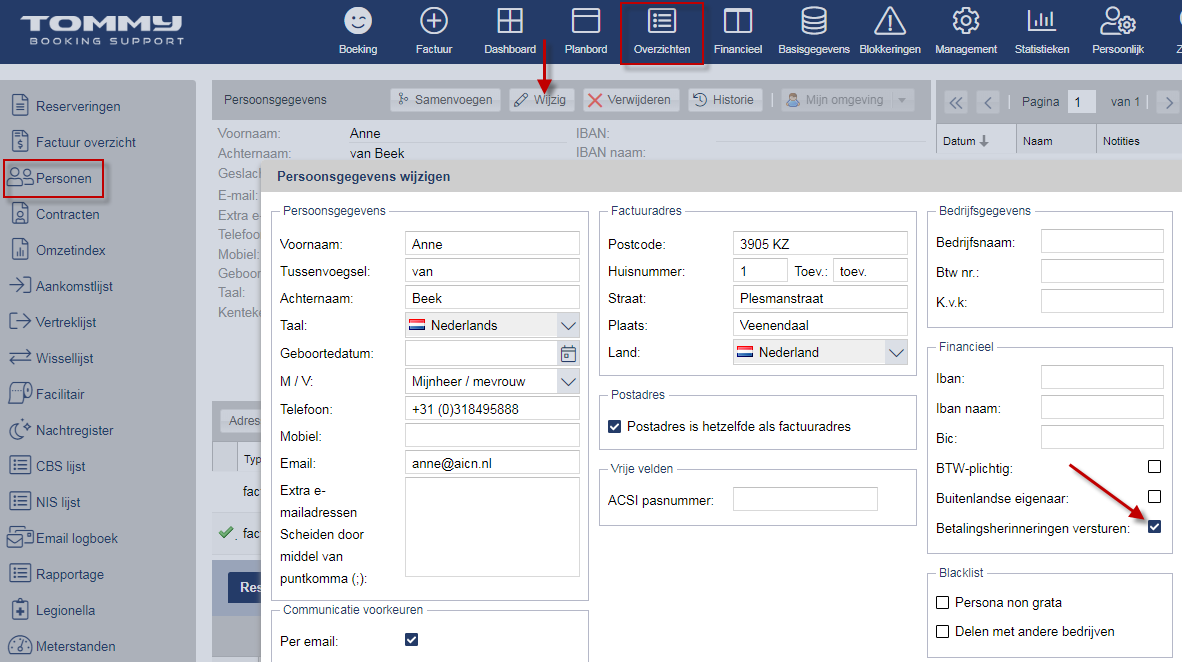
Task: Click the Samenvoegen button
Action: click(x=446, y=100)
